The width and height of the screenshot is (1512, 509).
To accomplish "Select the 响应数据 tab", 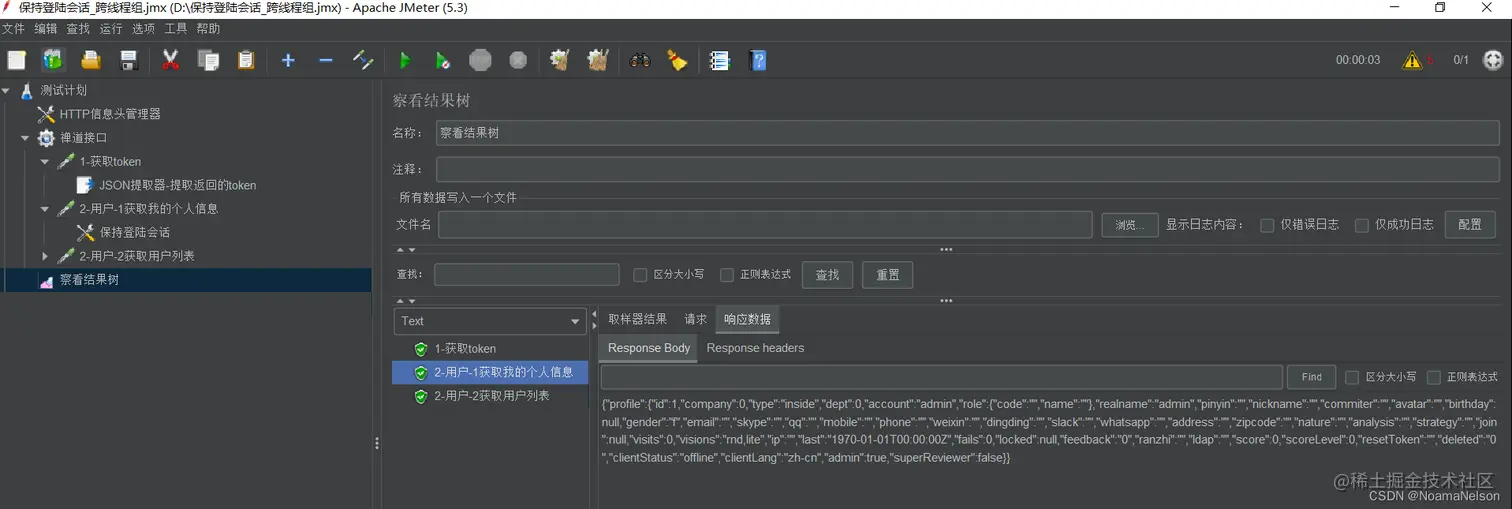I will coord(747,319).
